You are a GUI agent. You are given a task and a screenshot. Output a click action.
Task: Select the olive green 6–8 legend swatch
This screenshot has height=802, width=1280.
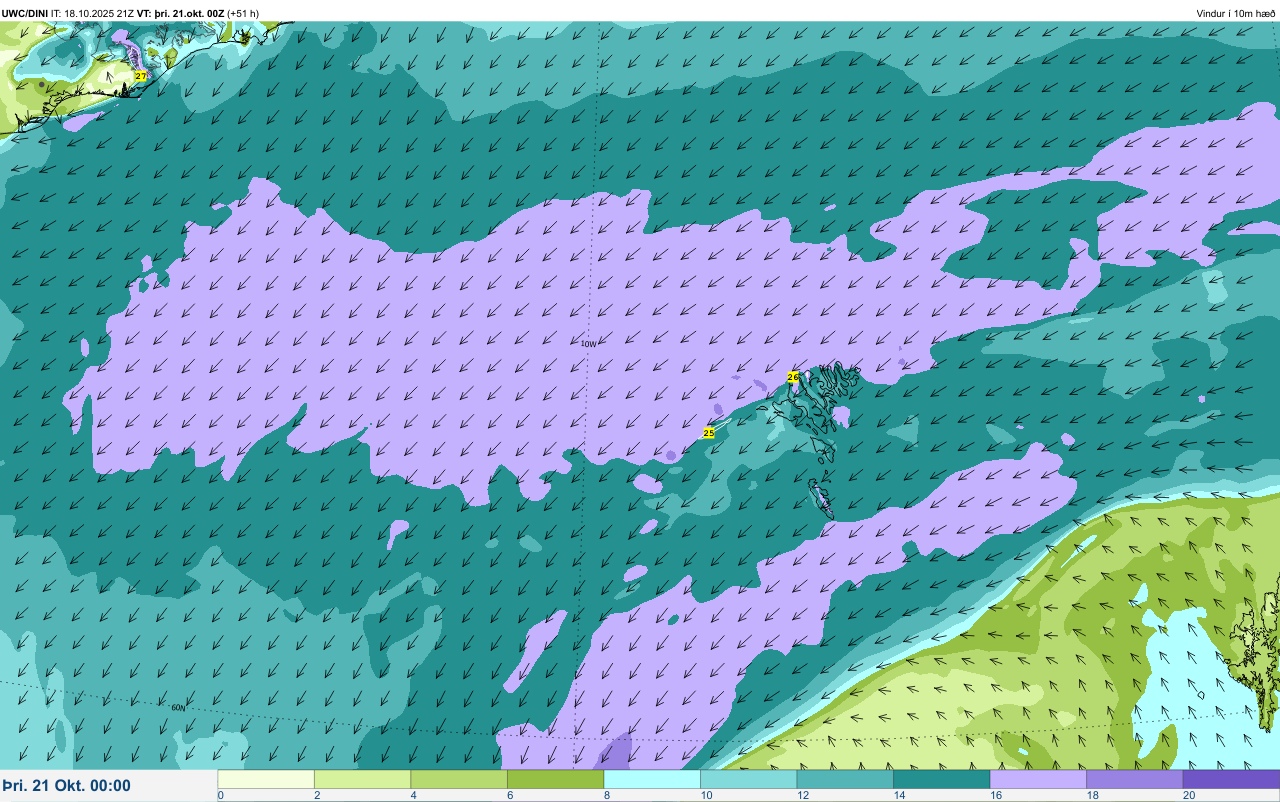coord(555,779)
